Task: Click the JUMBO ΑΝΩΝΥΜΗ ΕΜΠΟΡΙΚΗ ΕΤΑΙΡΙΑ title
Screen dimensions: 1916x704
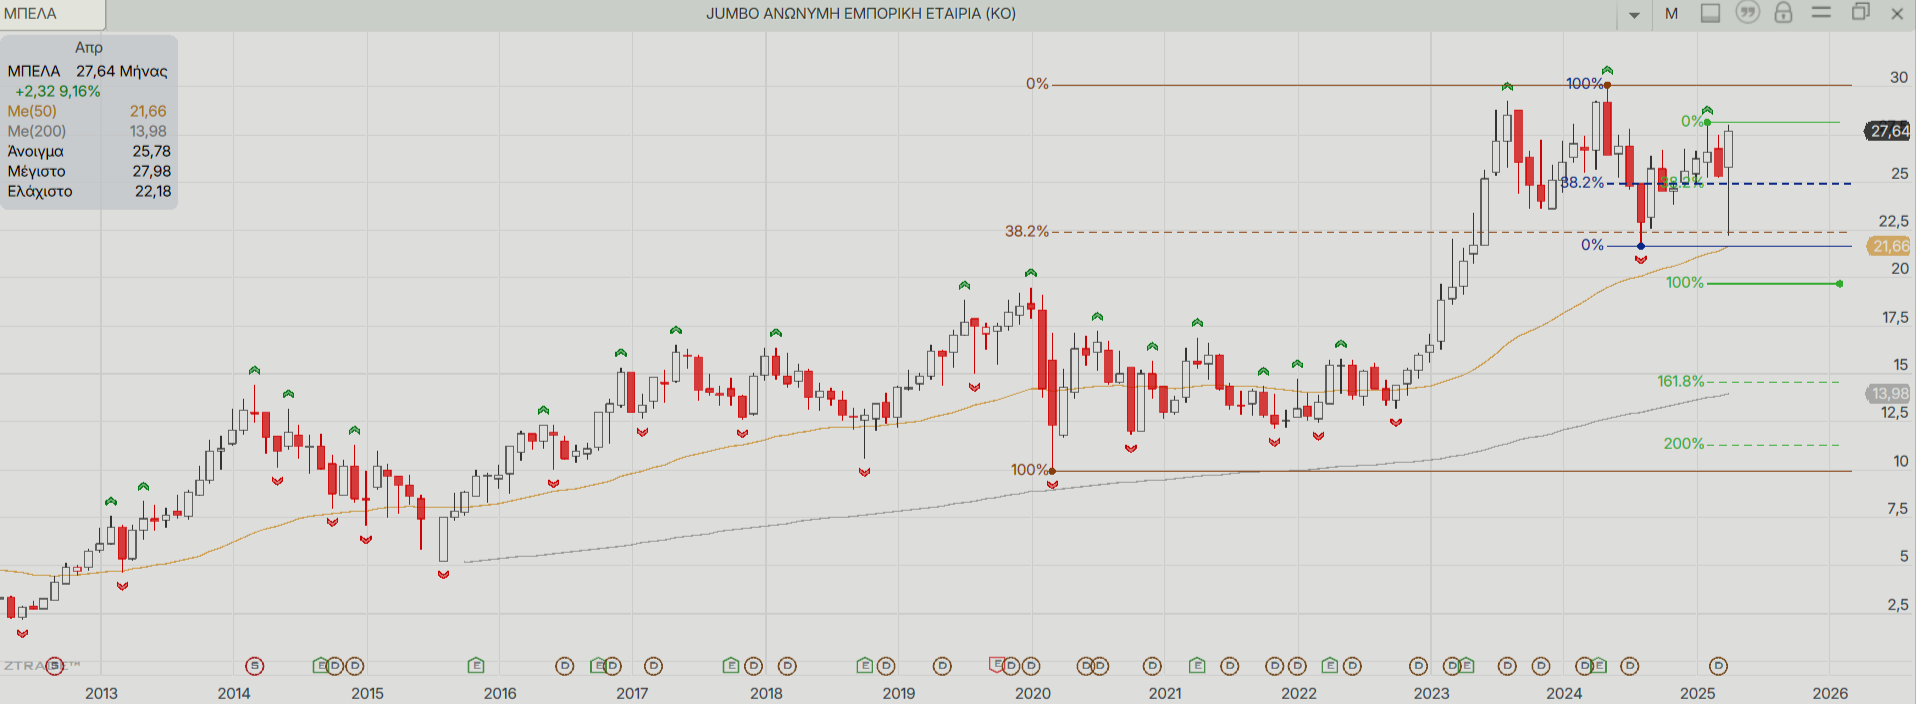Action: pos(861,13)
